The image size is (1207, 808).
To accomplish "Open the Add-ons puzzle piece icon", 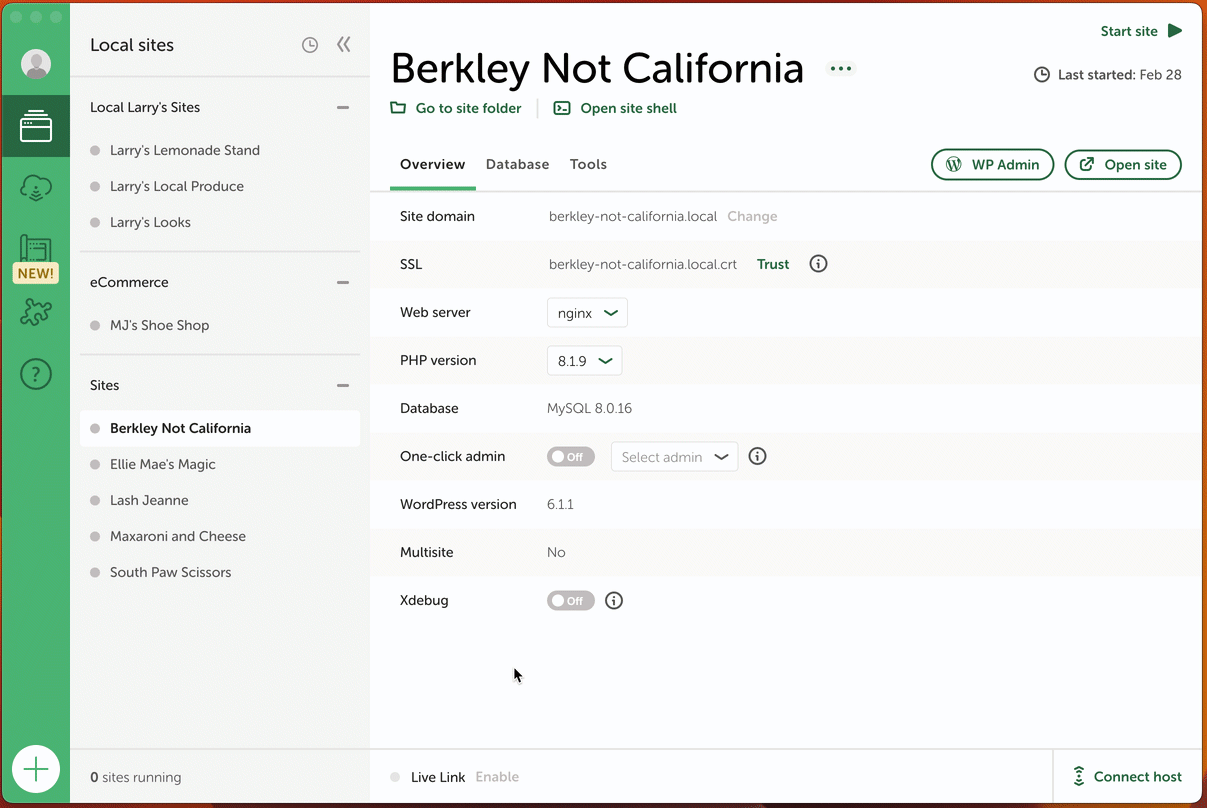I will (36, 313).
